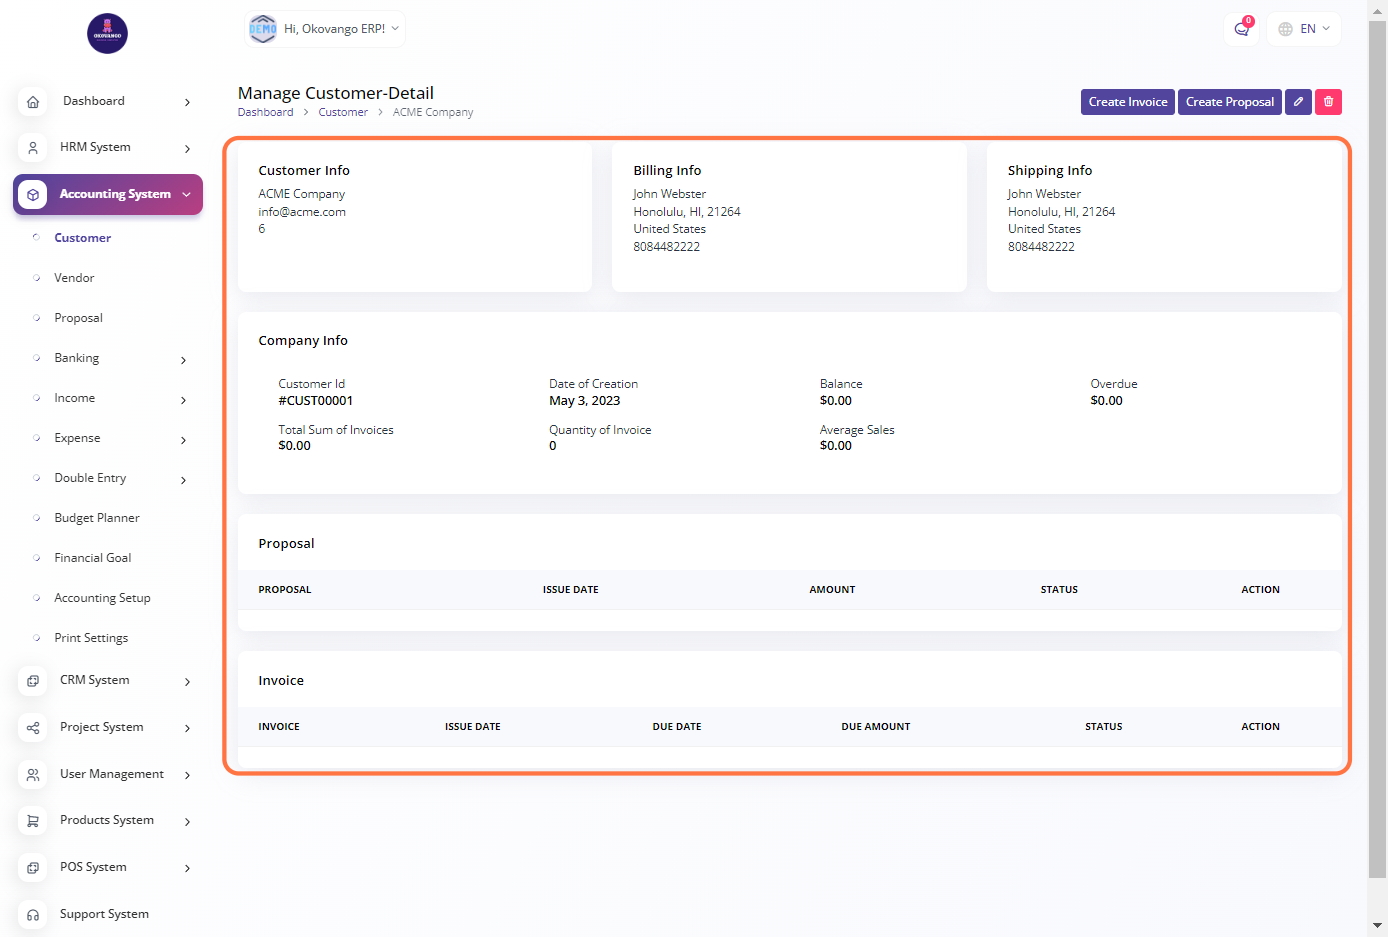Screen dimensions: 1388x937
Task: Click the Okovango logo in sidebar
Action: (107, 34)
